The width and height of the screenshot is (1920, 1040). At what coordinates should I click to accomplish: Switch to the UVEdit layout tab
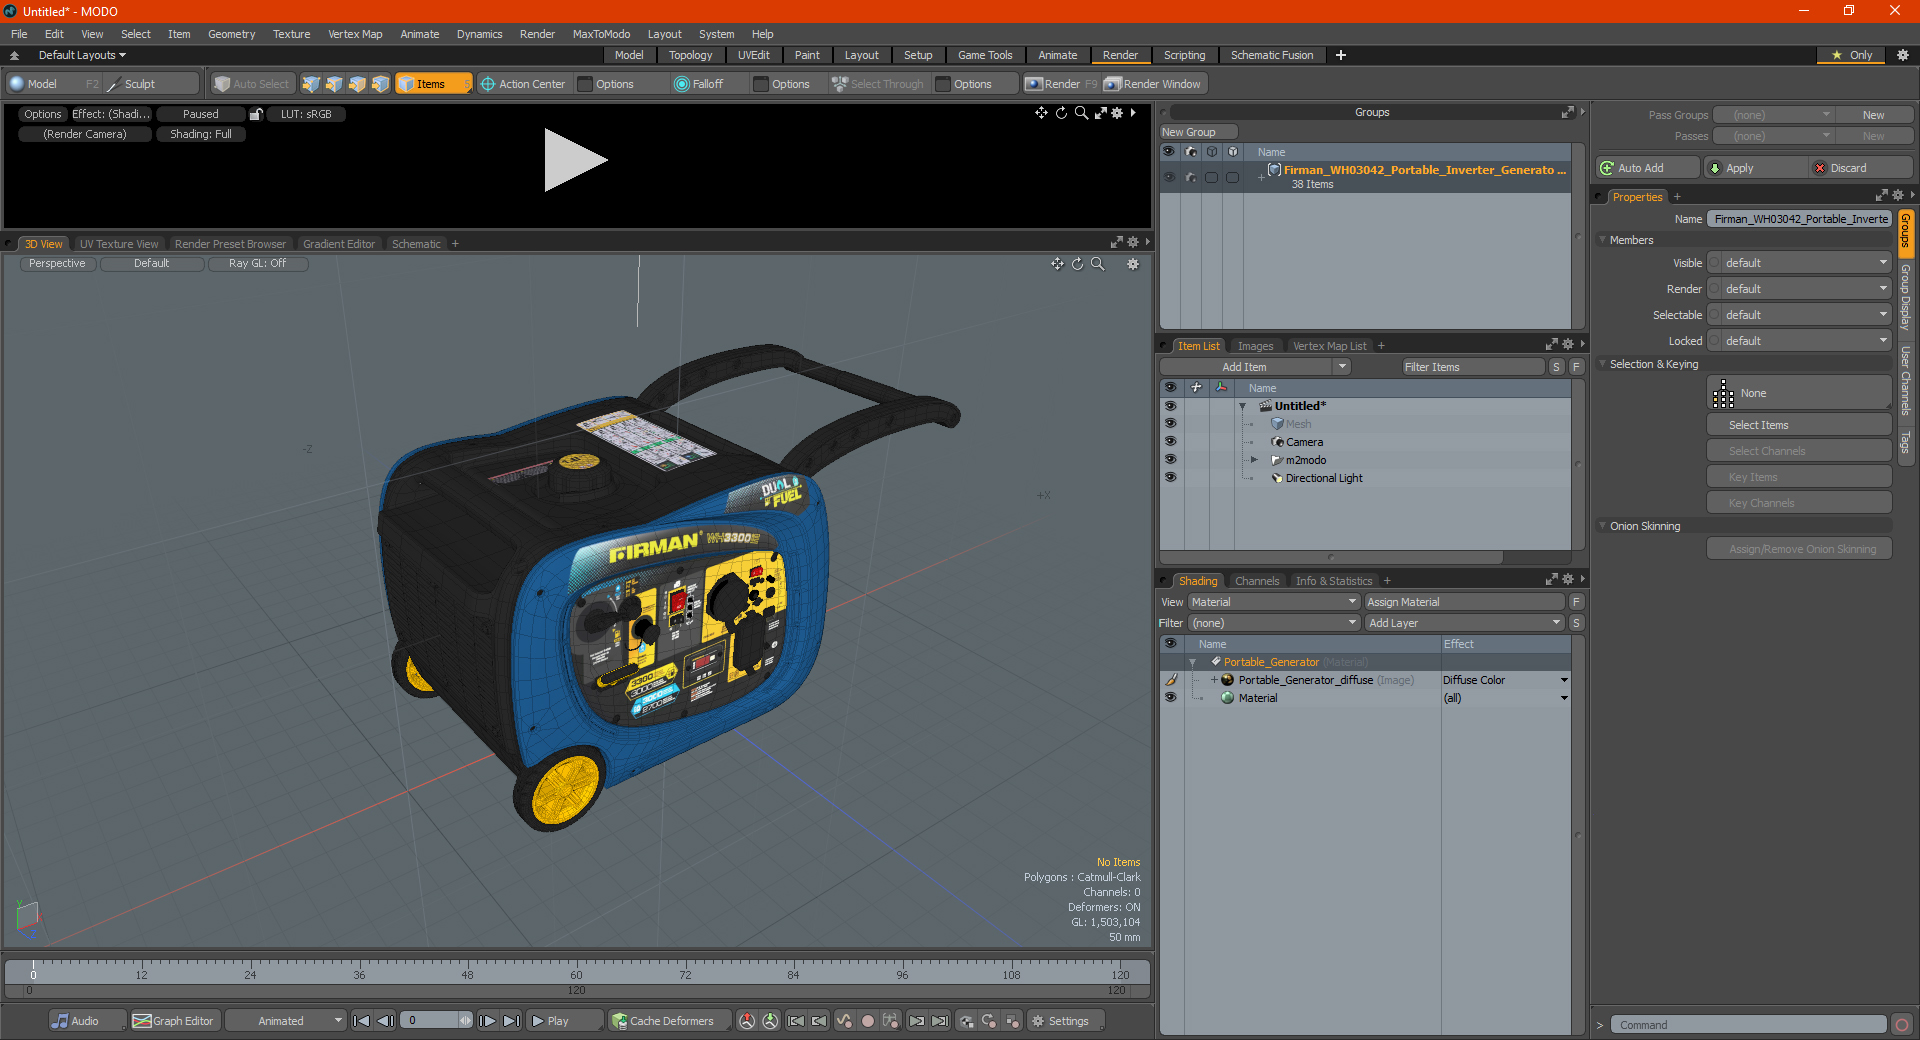click(x=753, y=55)
